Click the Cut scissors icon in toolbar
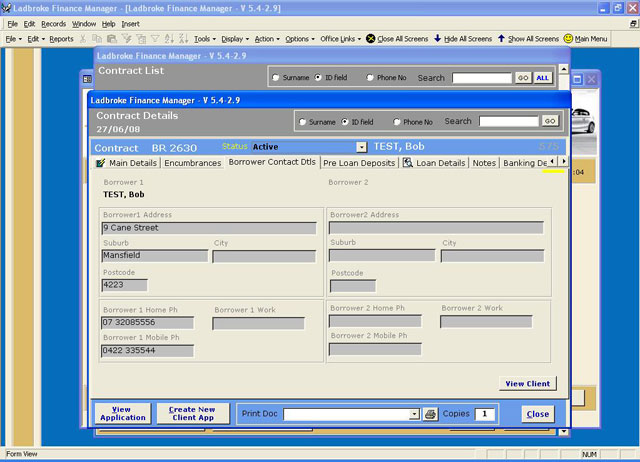640x462 pixels. [x=83, y=39]
